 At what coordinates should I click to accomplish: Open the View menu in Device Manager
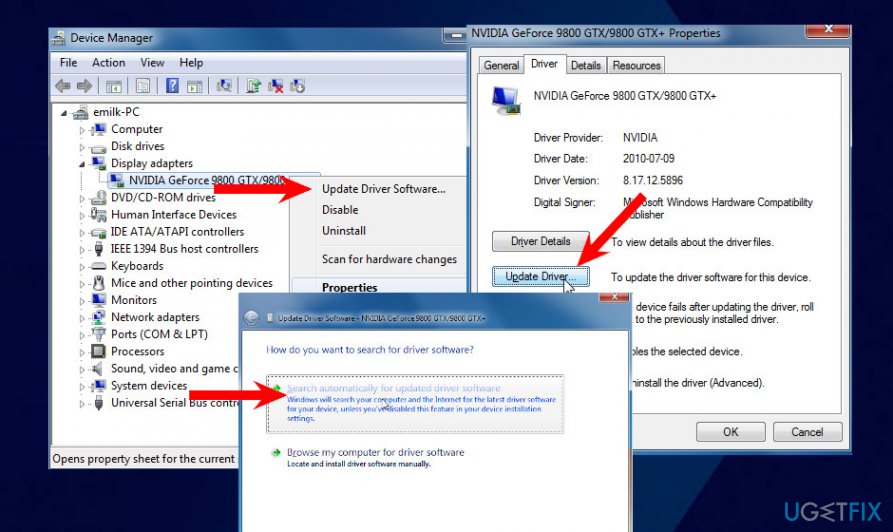point(152,63)
